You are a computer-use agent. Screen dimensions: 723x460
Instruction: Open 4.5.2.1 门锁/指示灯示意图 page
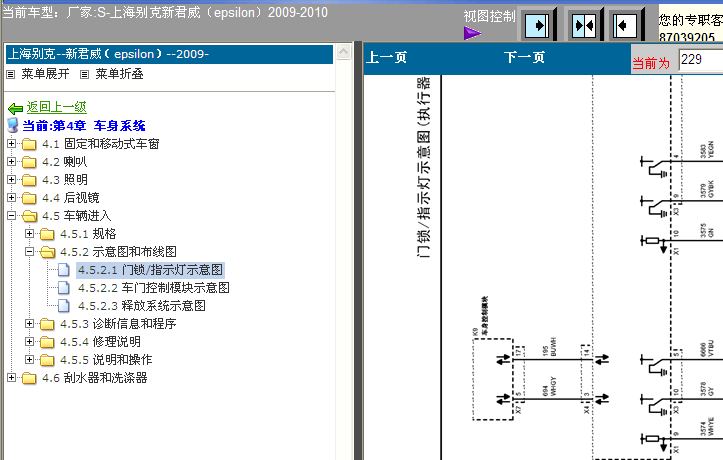coord(150,270)
